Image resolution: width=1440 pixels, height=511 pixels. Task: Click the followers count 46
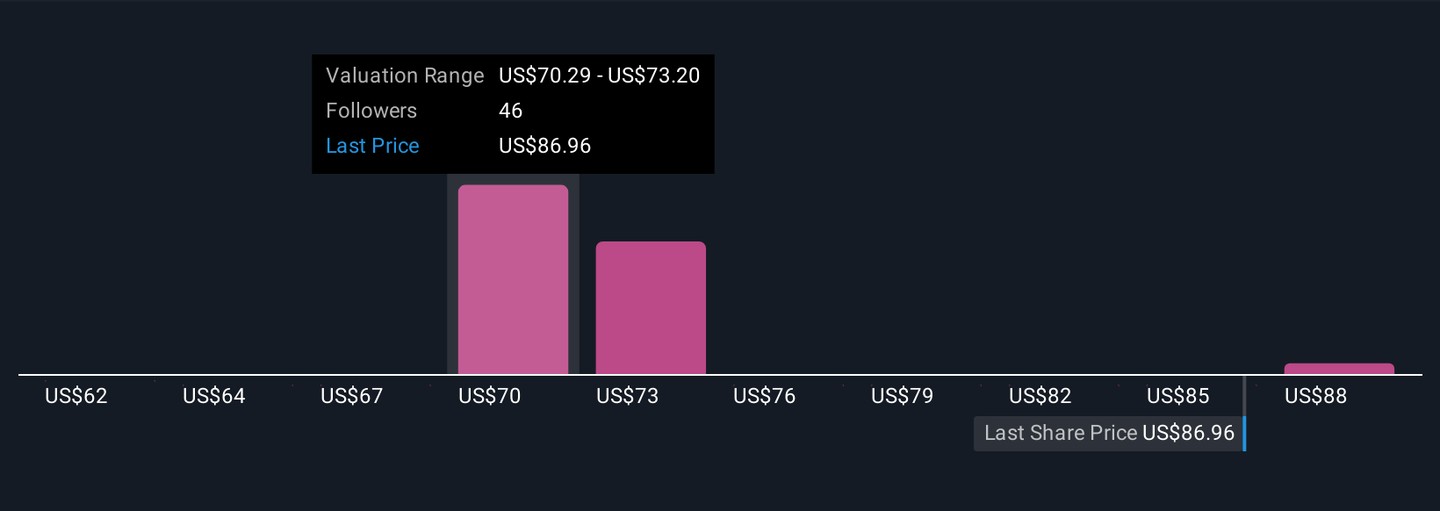511,111
